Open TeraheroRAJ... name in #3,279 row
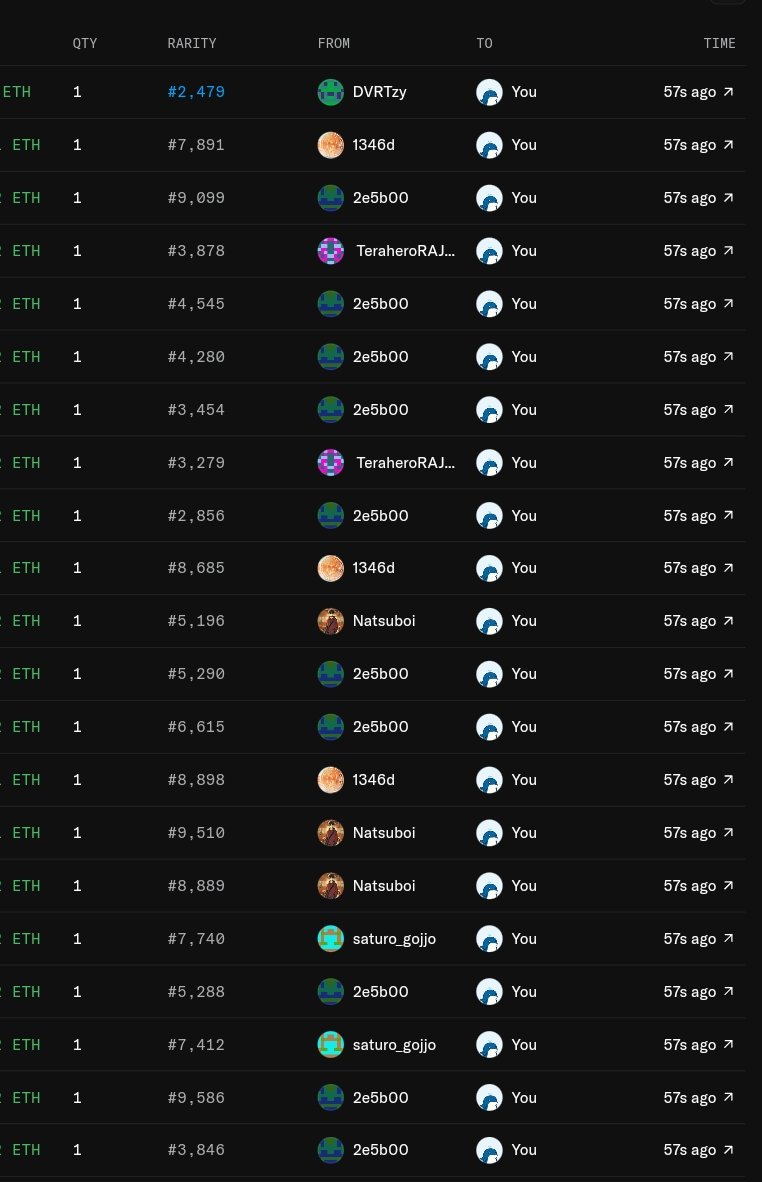Viewport: 762px width, 1182px height. 405,463
